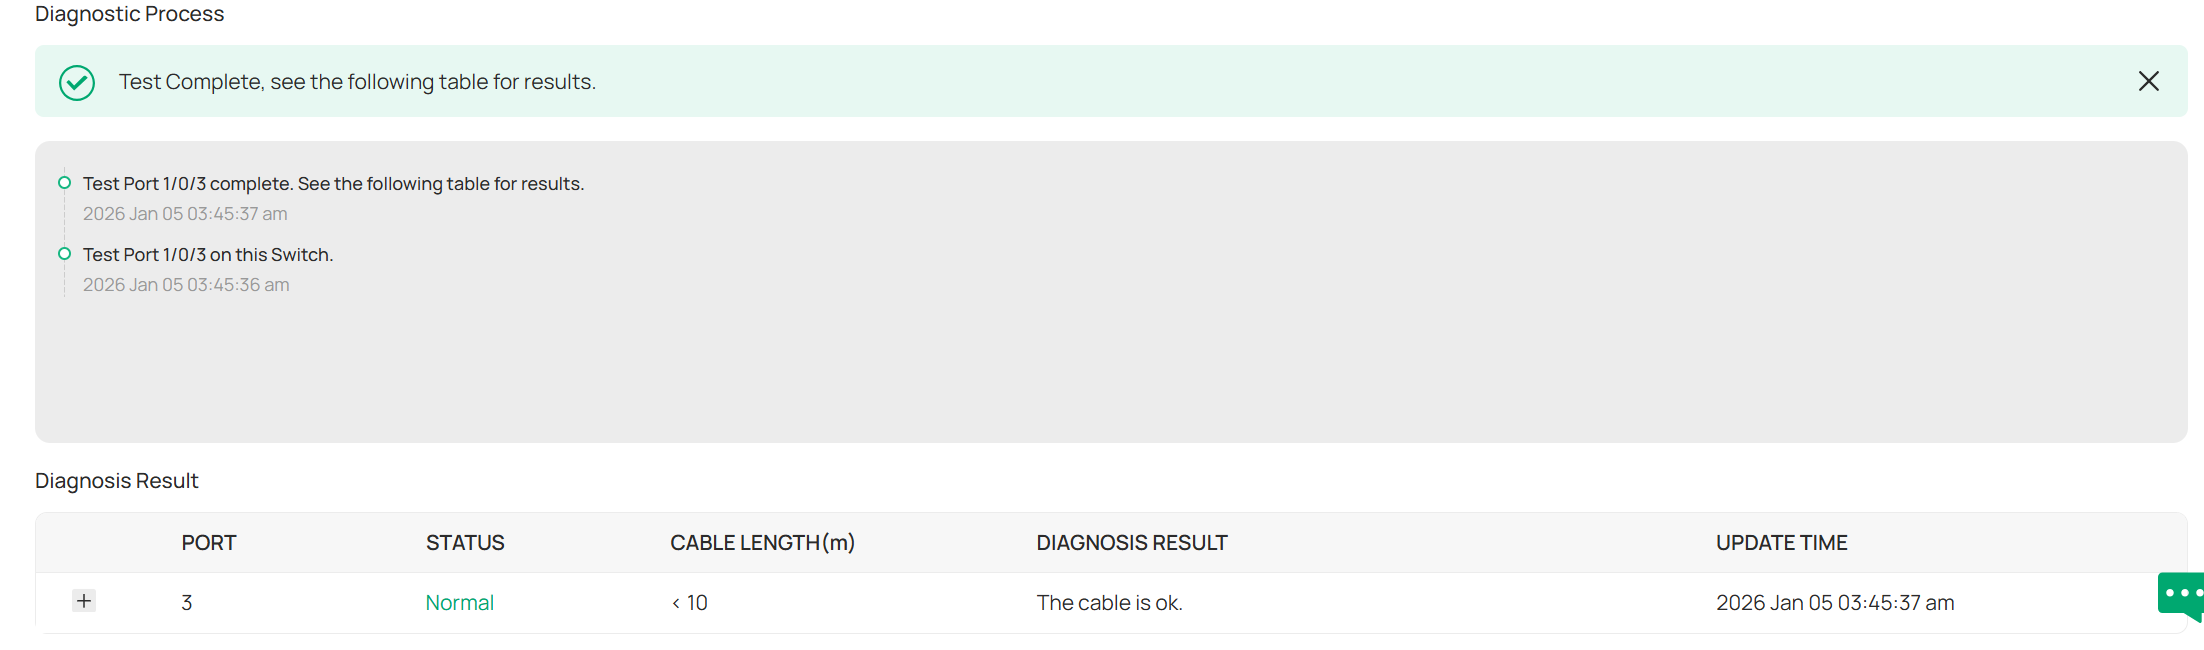
Task: Click the DIAGNOSIS RESULT column header
Action: (1131, 542)
